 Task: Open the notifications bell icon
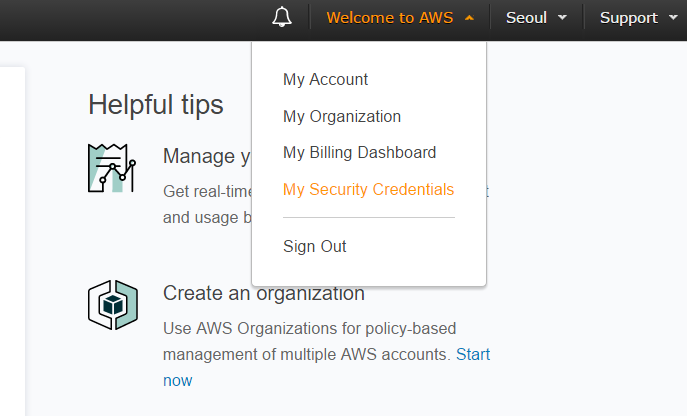tap(282, 17)
